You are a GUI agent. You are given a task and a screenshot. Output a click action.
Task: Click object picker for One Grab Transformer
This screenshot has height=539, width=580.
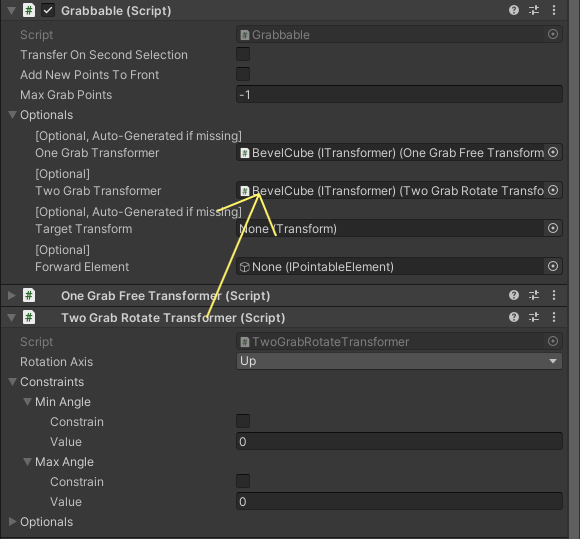[553, 152]
